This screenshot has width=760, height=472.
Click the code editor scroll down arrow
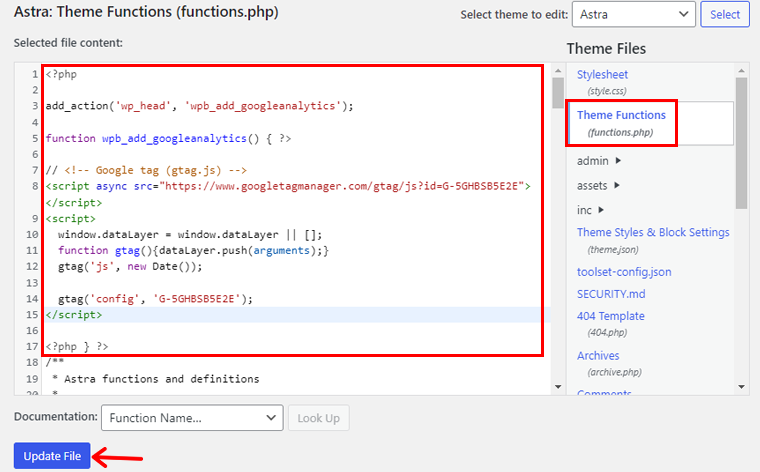(x=558, y=387)
